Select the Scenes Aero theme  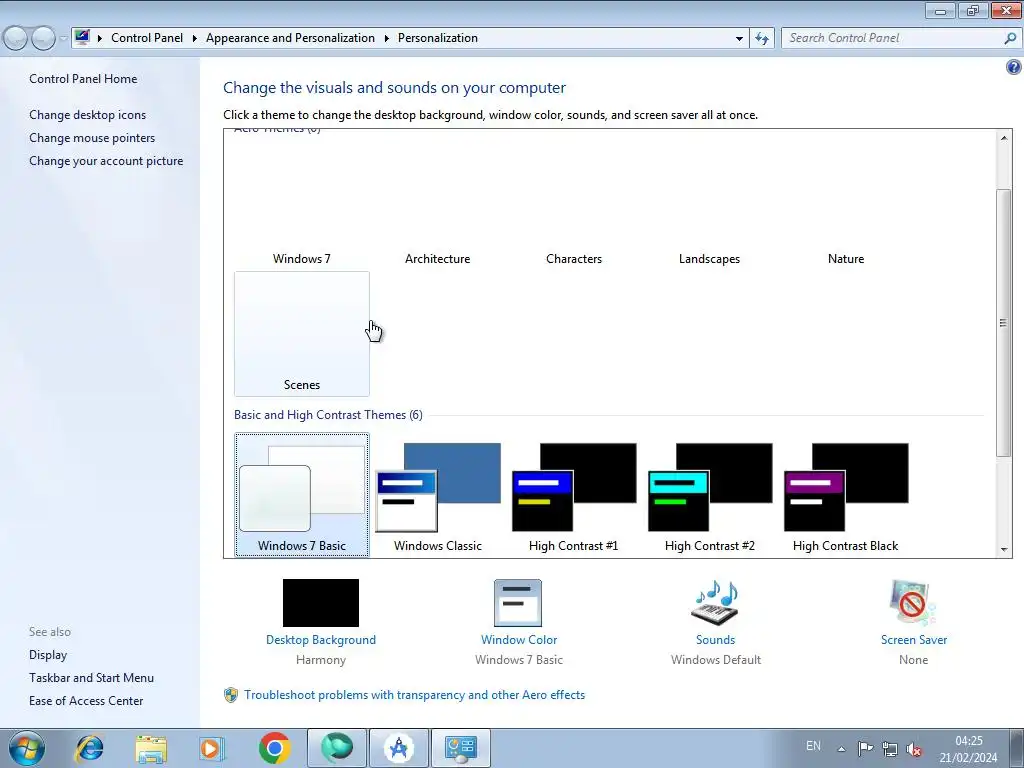coord(302,334)
